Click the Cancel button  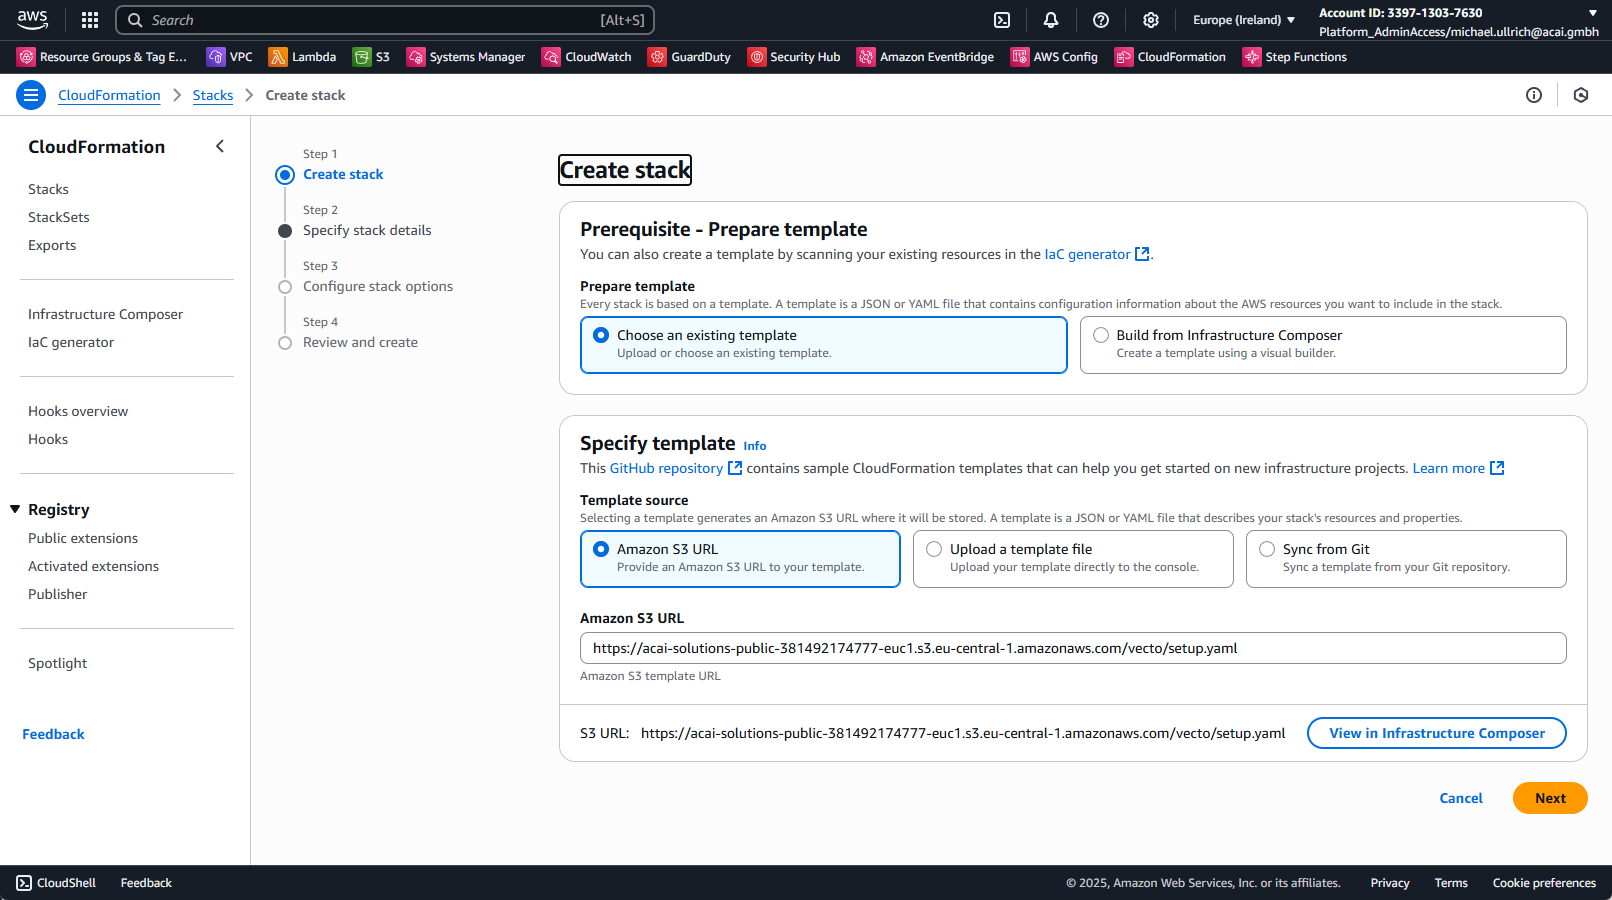point(1461,798)
